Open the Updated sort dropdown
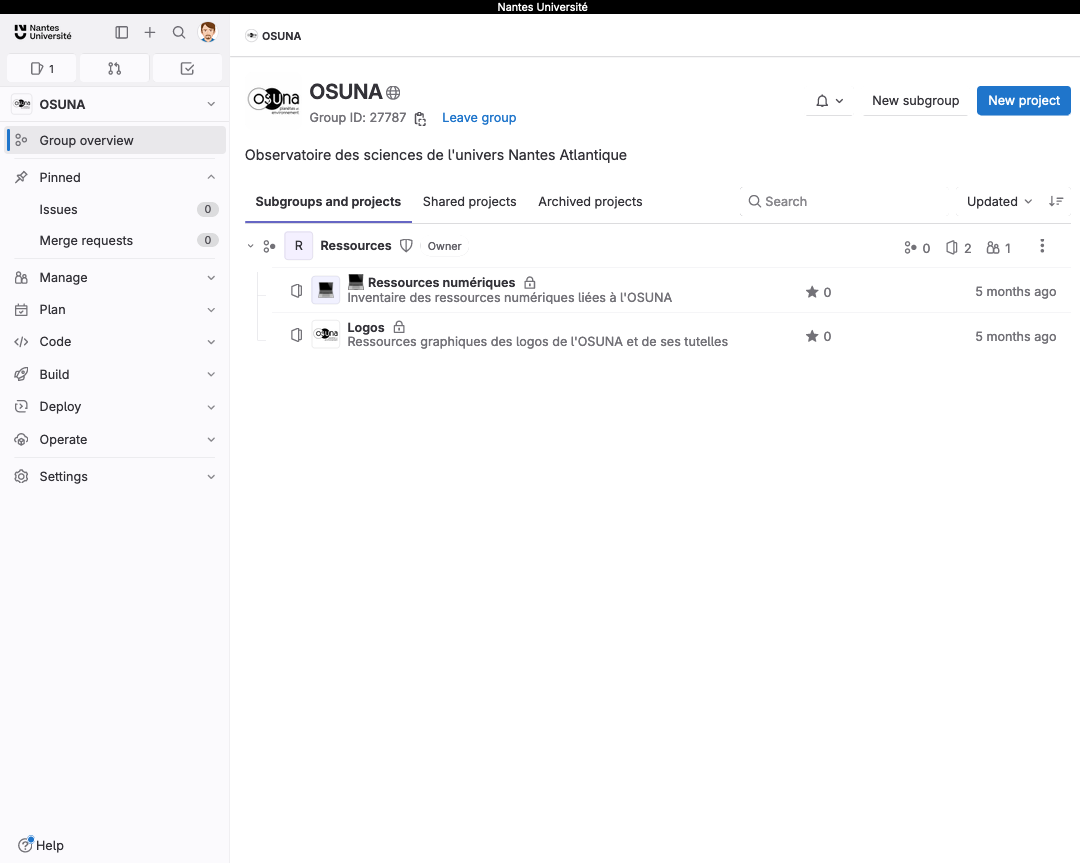 [x=999, y=201]
